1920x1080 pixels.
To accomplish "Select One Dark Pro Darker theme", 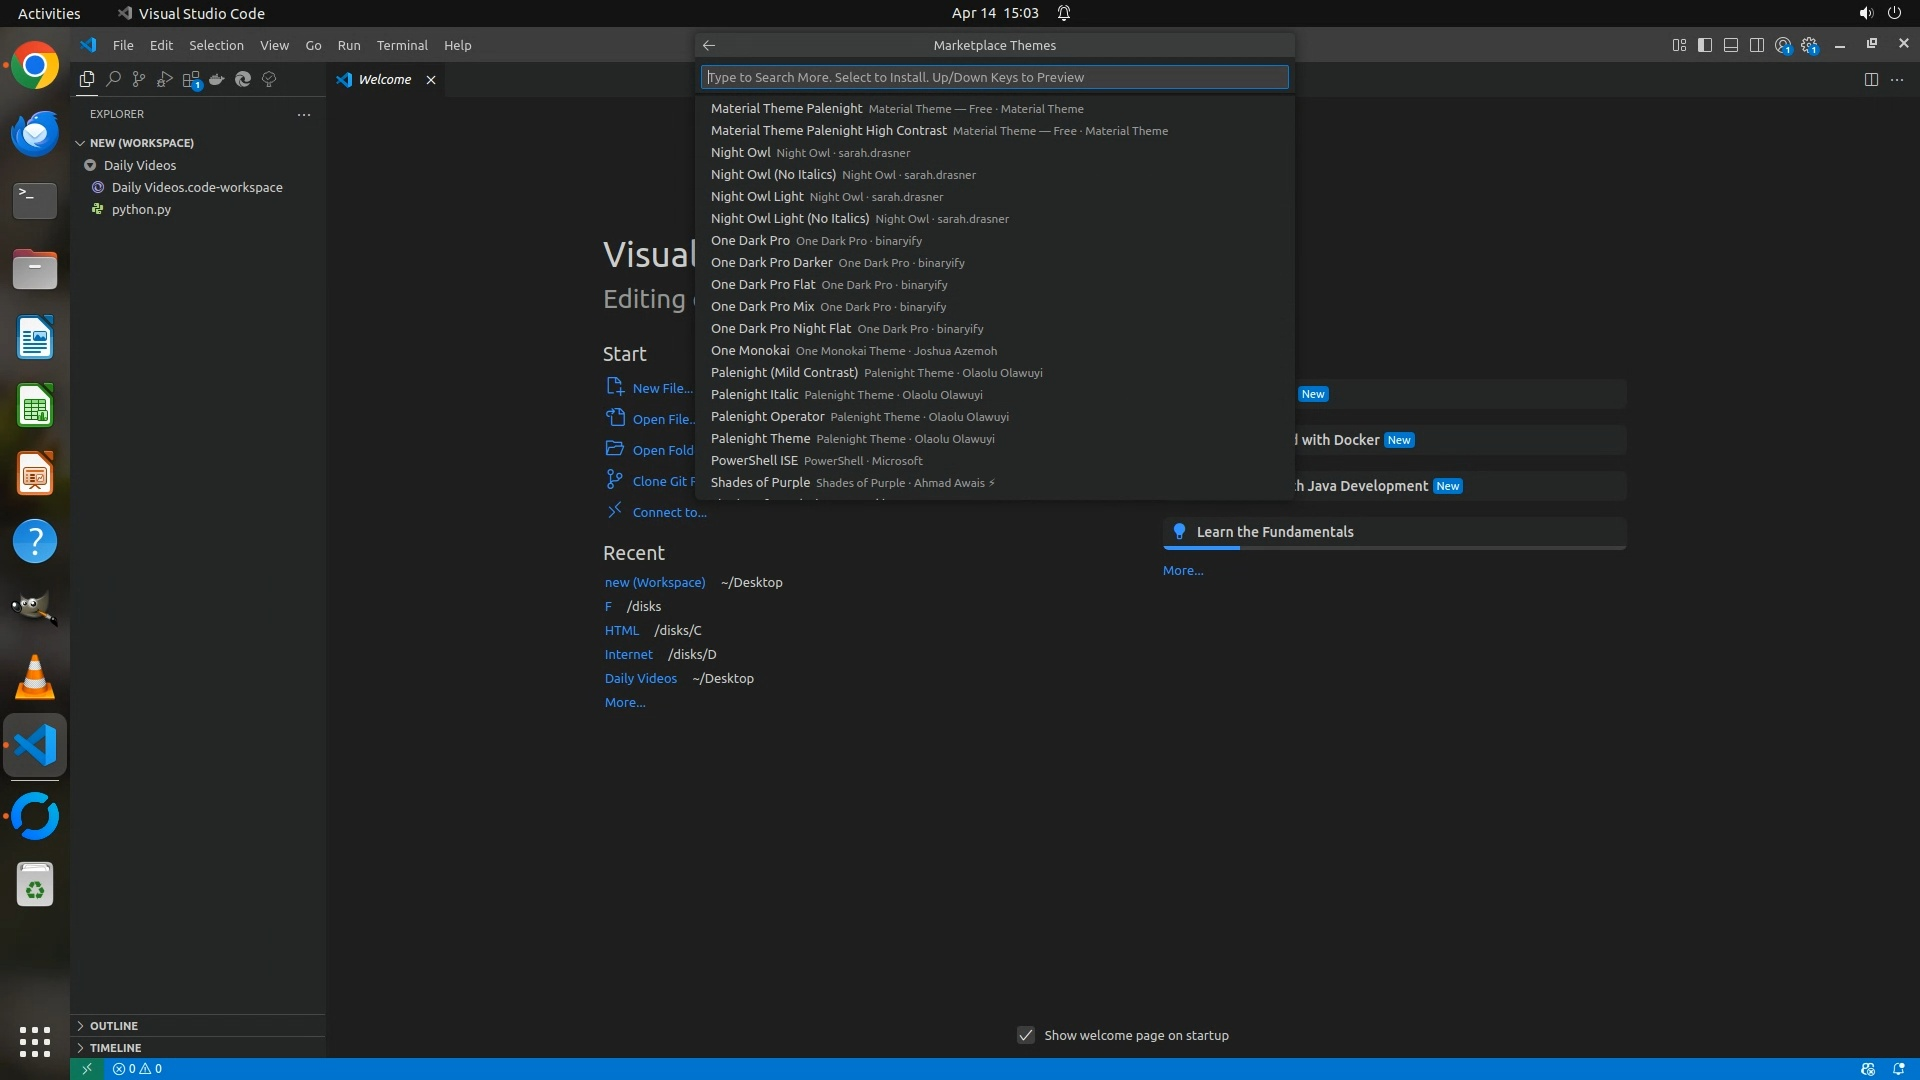I will tap(771, 263).
